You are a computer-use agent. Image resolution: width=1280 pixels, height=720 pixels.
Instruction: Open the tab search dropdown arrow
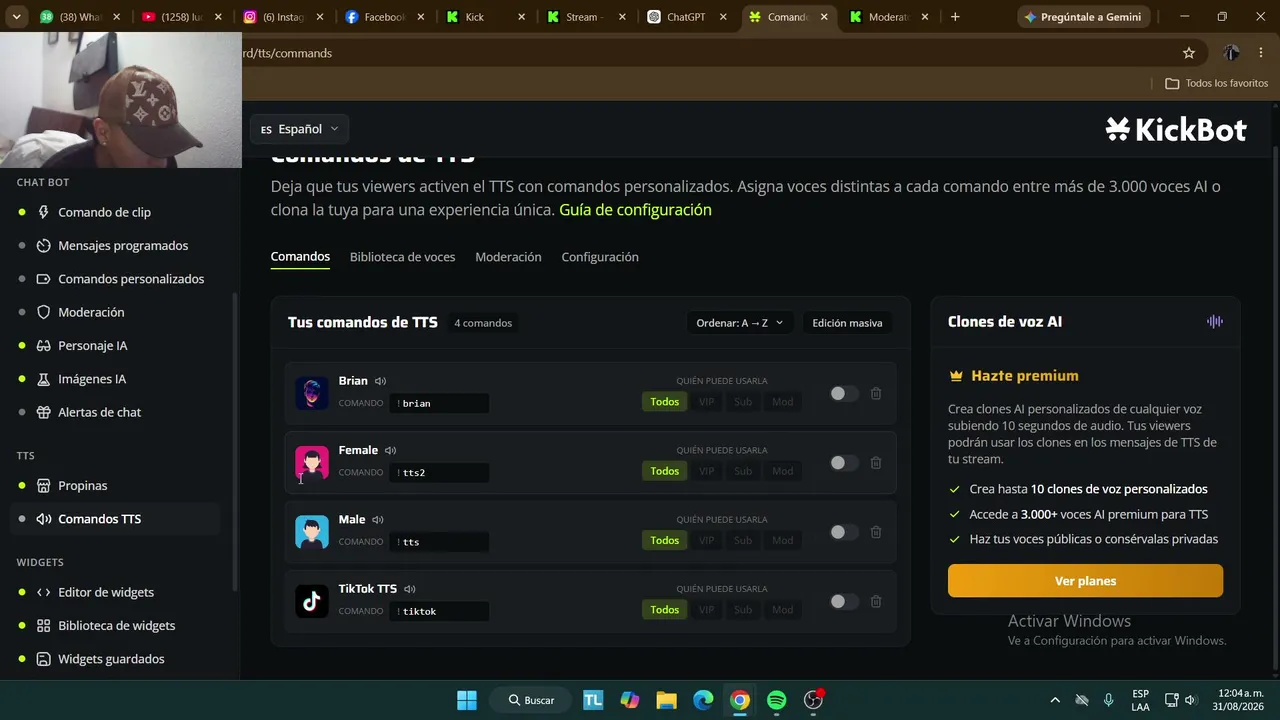tap(16, 17)
